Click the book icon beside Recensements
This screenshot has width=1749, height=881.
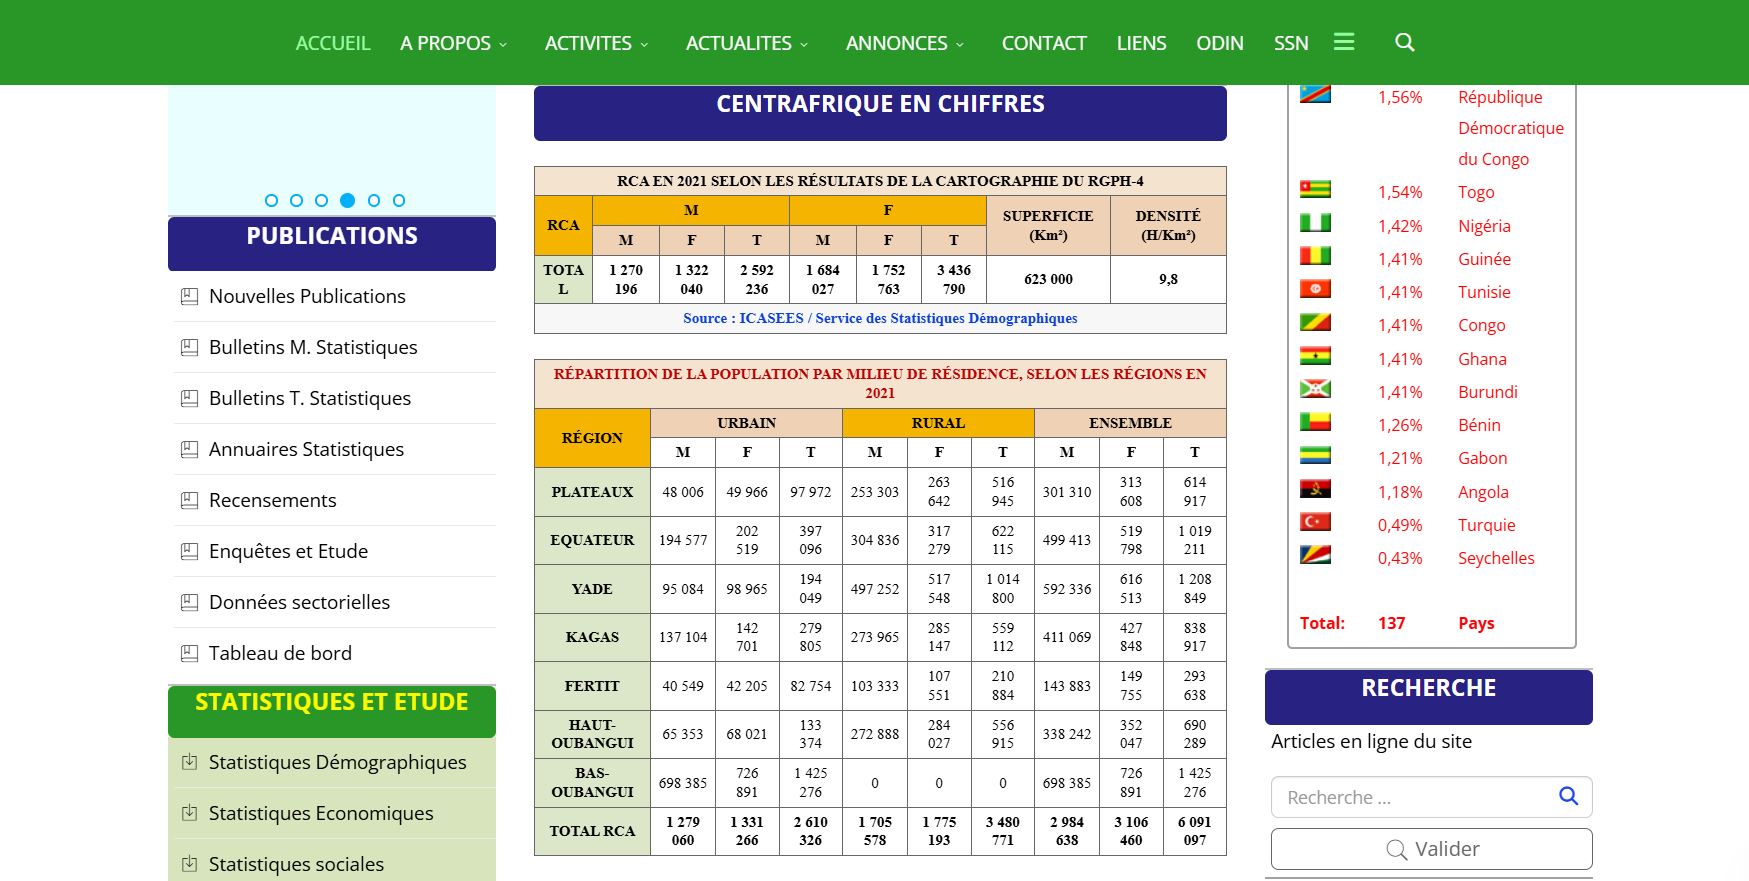(x=189, y=500)
